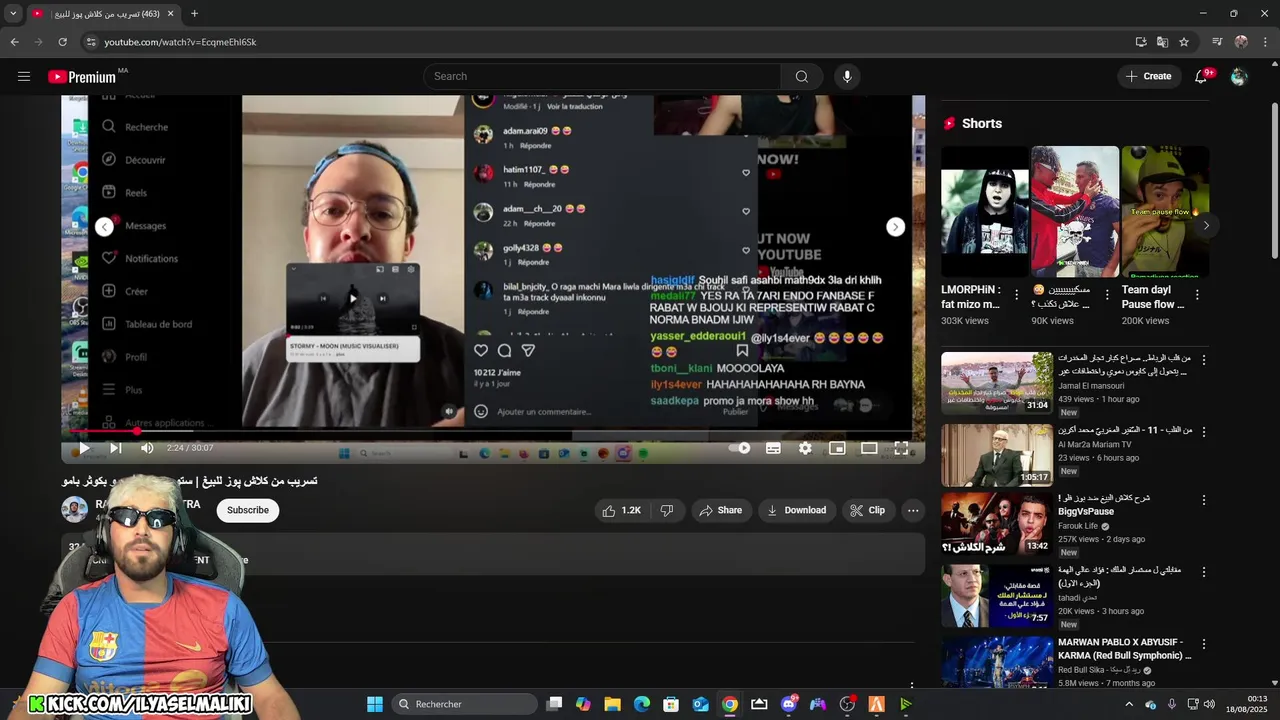Open options for Jamal El mansouri video
The image size is (1280, 720).
[x=1203, y=360]
